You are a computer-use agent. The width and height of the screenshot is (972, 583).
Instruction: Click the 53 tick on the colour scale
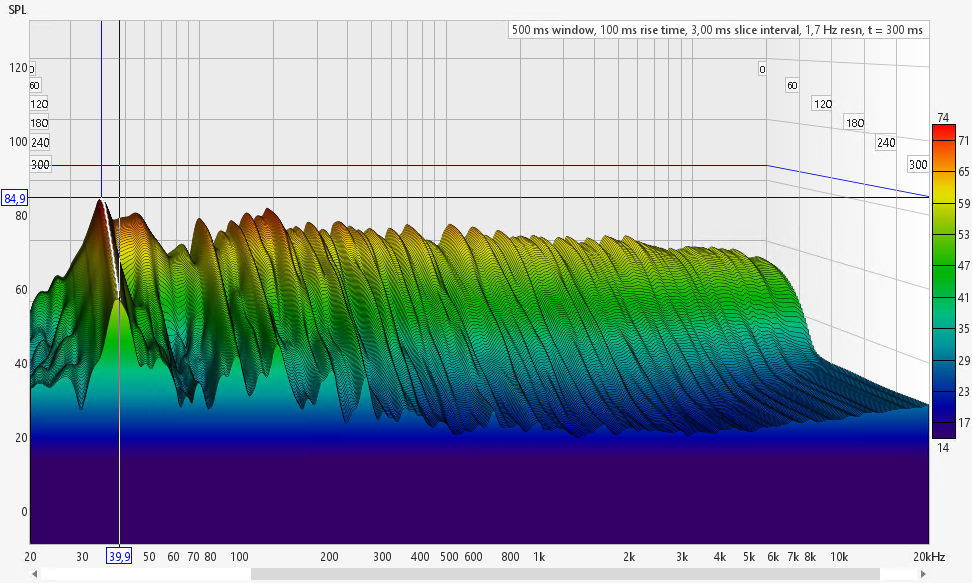click(x=964, y=234)
